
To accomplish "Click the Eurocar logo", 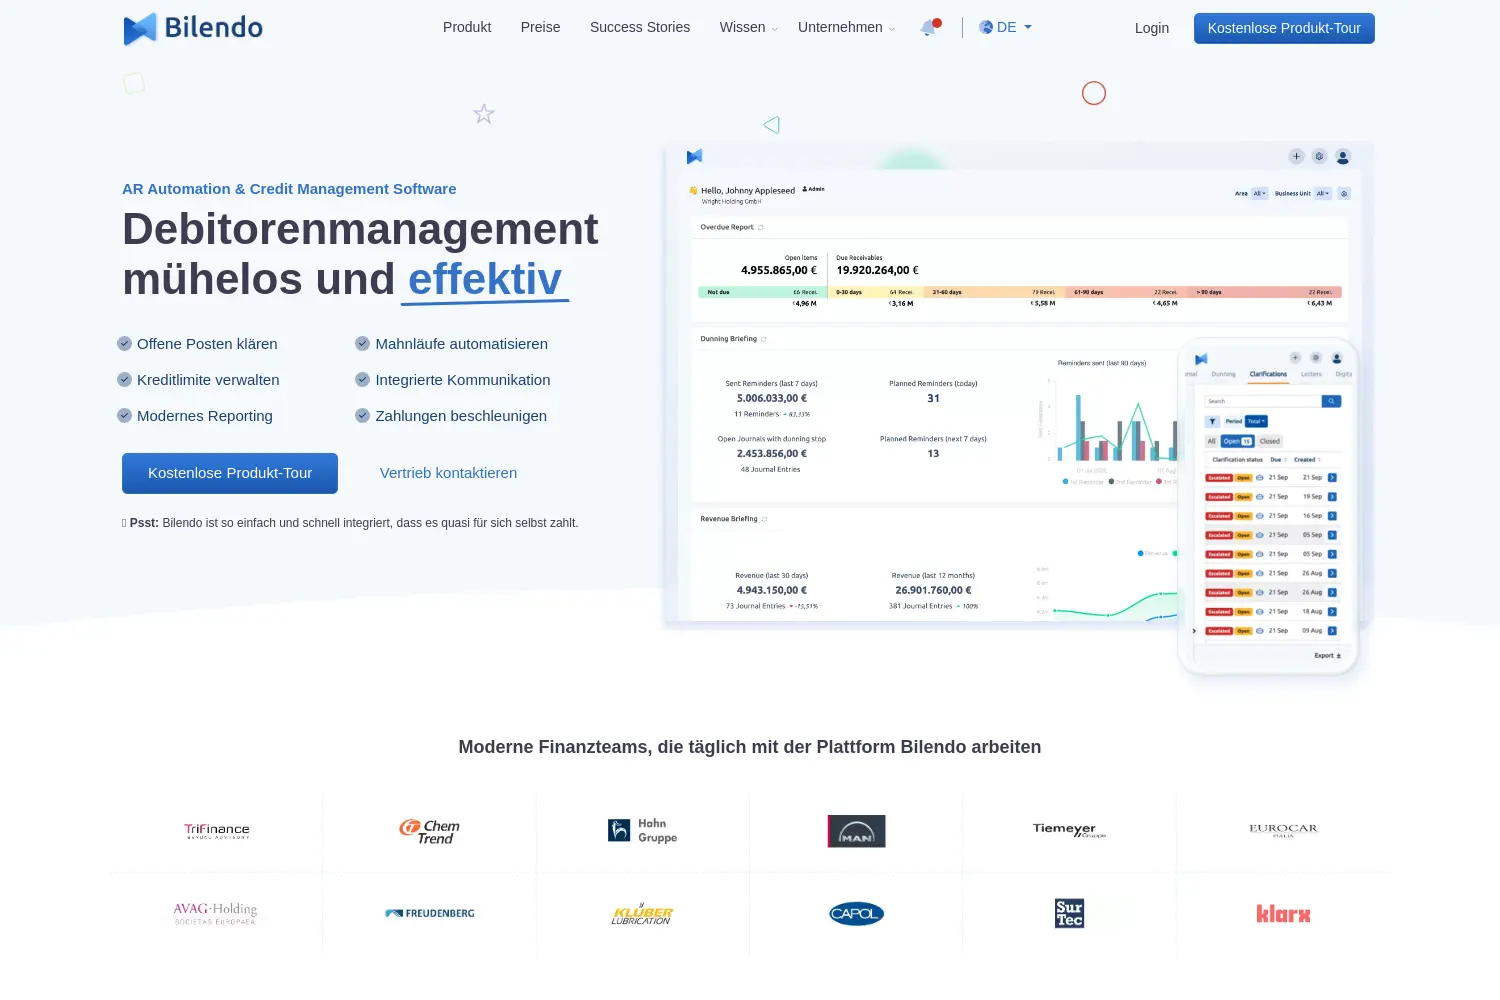I will click(x=1283, y=830).
